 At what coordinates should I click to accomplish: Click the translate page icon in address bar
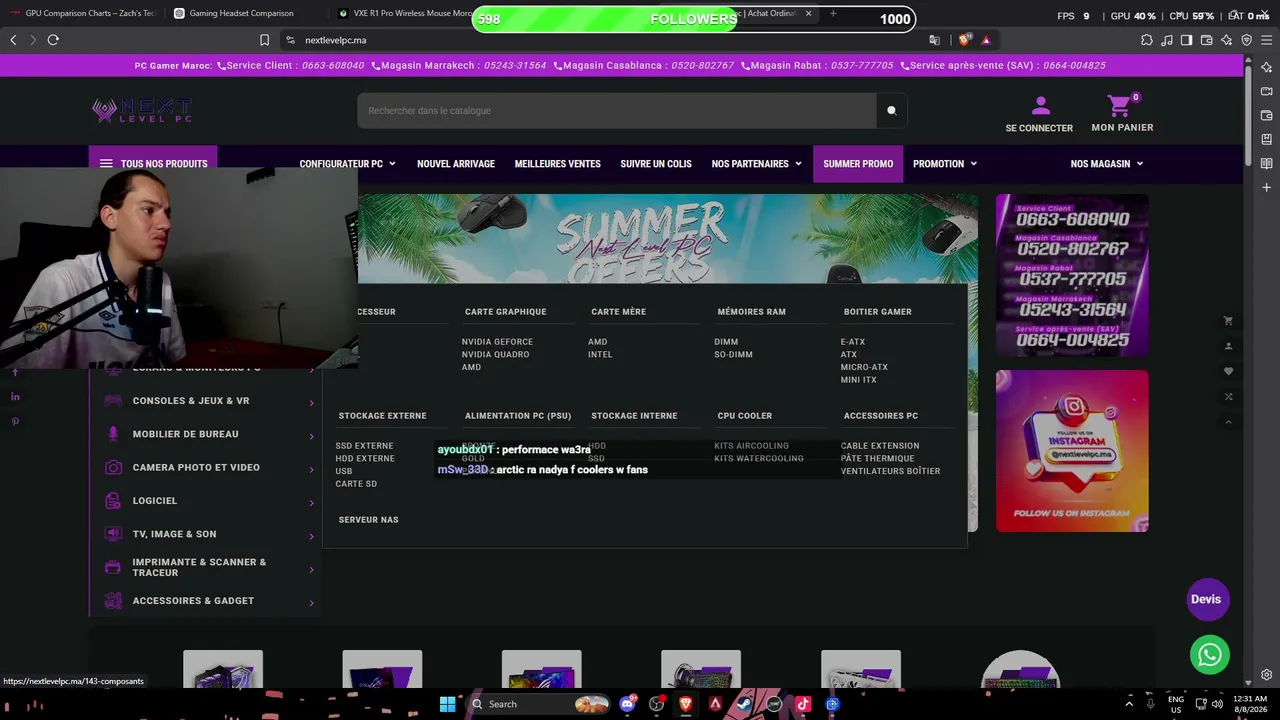click(x=934, y=40)
